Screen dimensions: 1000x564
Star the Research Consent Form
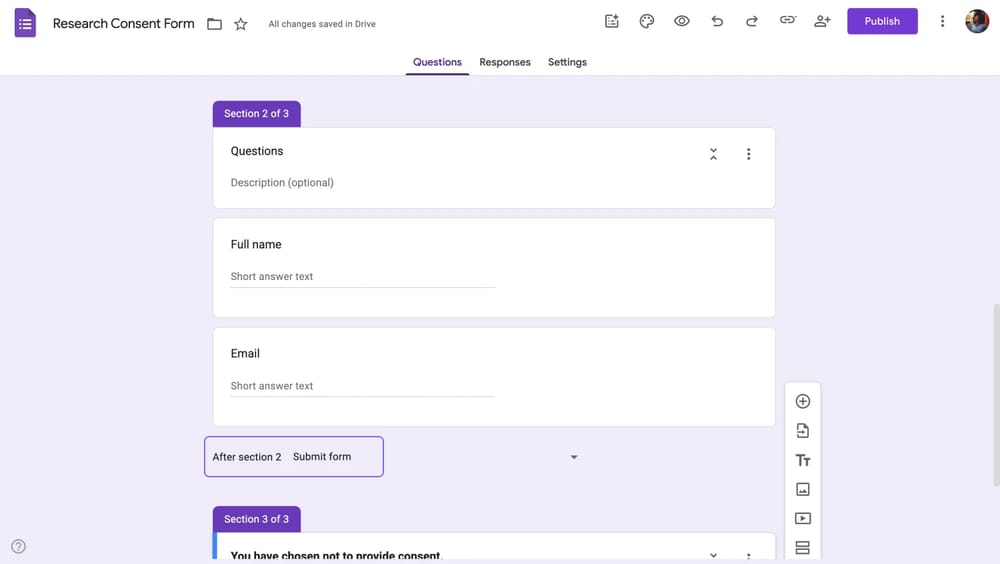(241, 24)
